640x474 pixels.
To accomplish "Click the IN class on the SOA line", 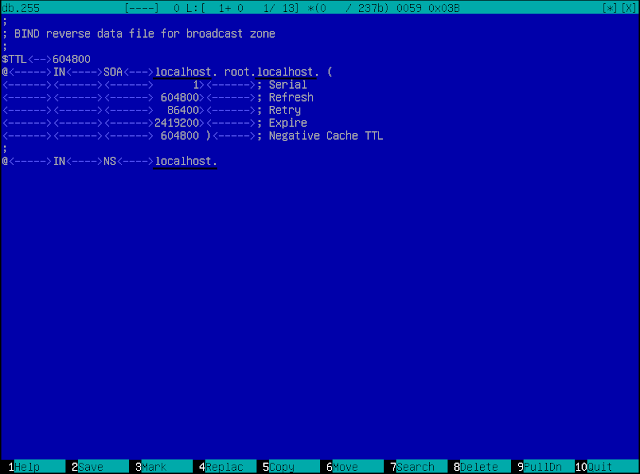I will (59, 72).
